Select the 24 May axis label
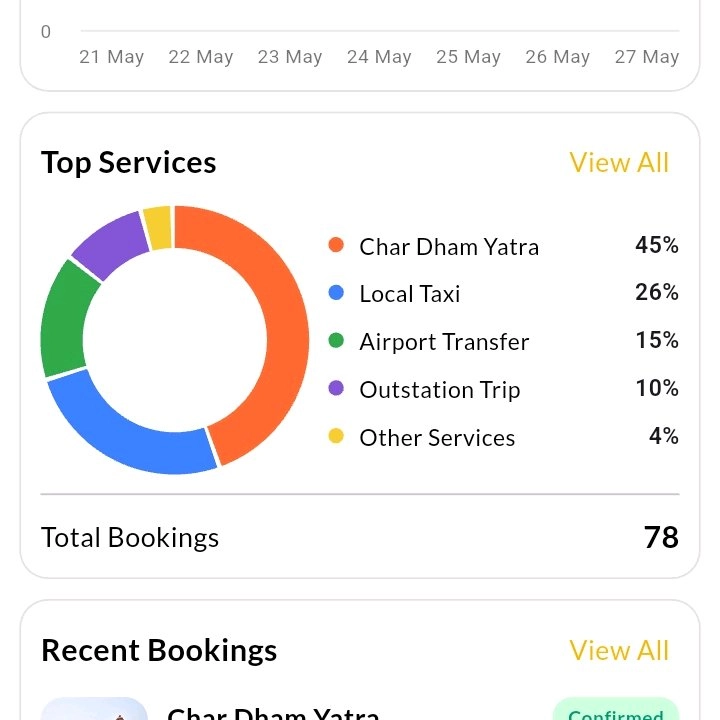720x720 pixels. (379, 57)
